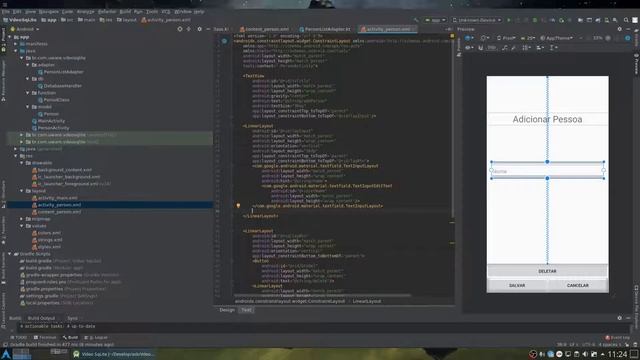Collapse the adapter package

28,65
